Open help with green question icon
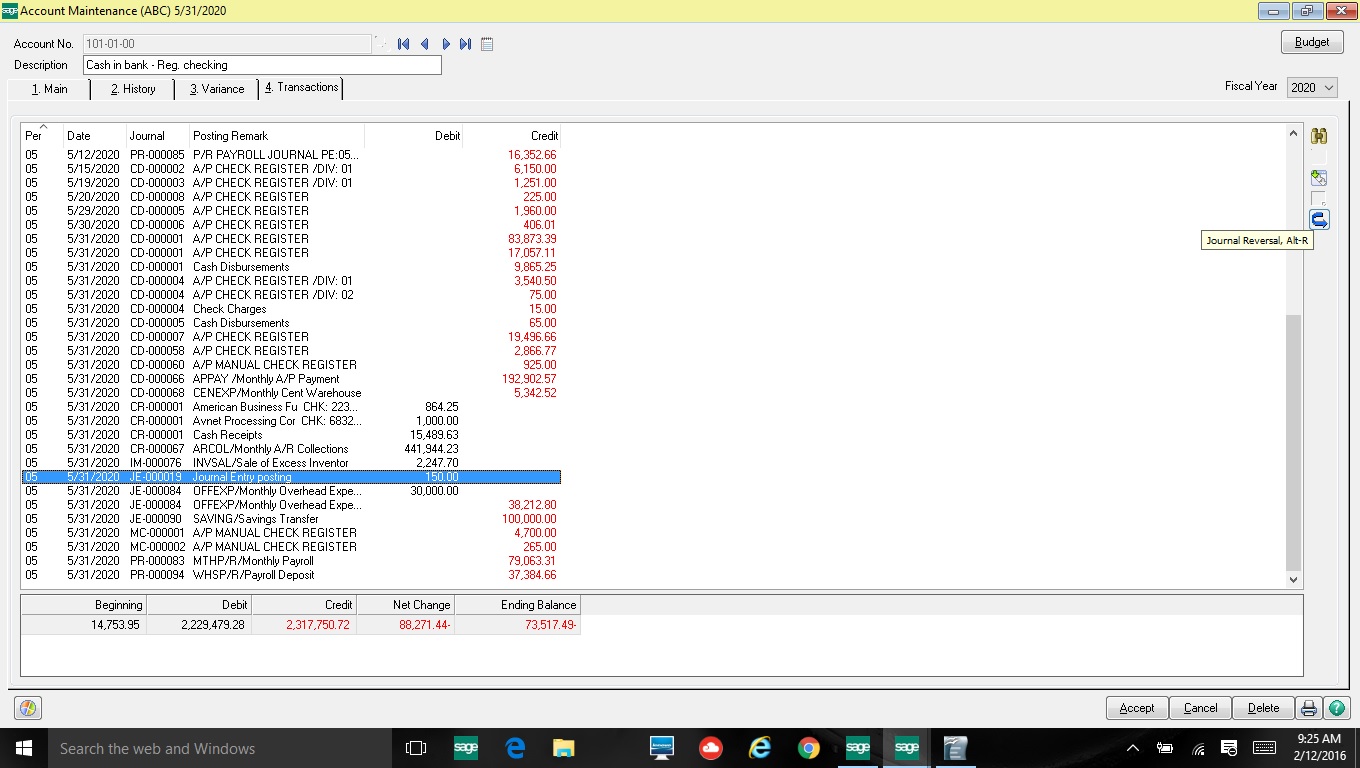 pyautogui.click(x=1336, y=708)
